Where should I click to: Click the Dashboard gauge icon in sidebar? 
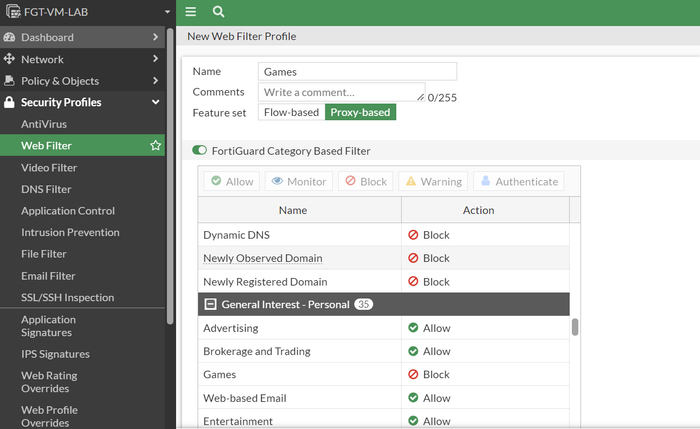(10, 37)
